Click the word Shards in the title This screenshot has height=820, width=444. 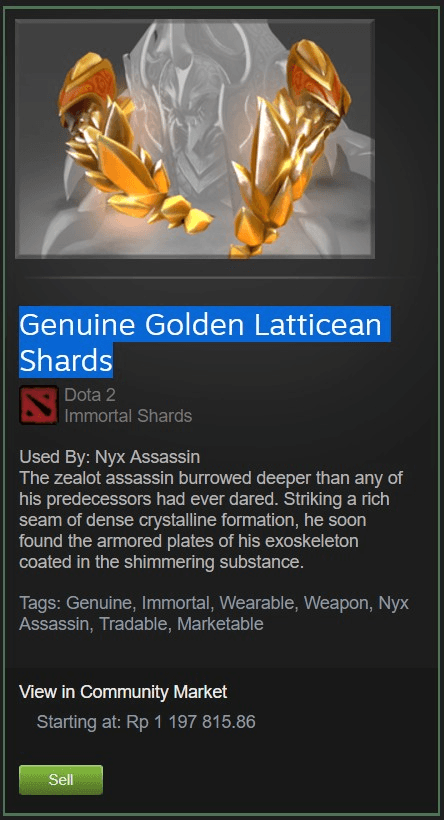click(x=66, y=360)
